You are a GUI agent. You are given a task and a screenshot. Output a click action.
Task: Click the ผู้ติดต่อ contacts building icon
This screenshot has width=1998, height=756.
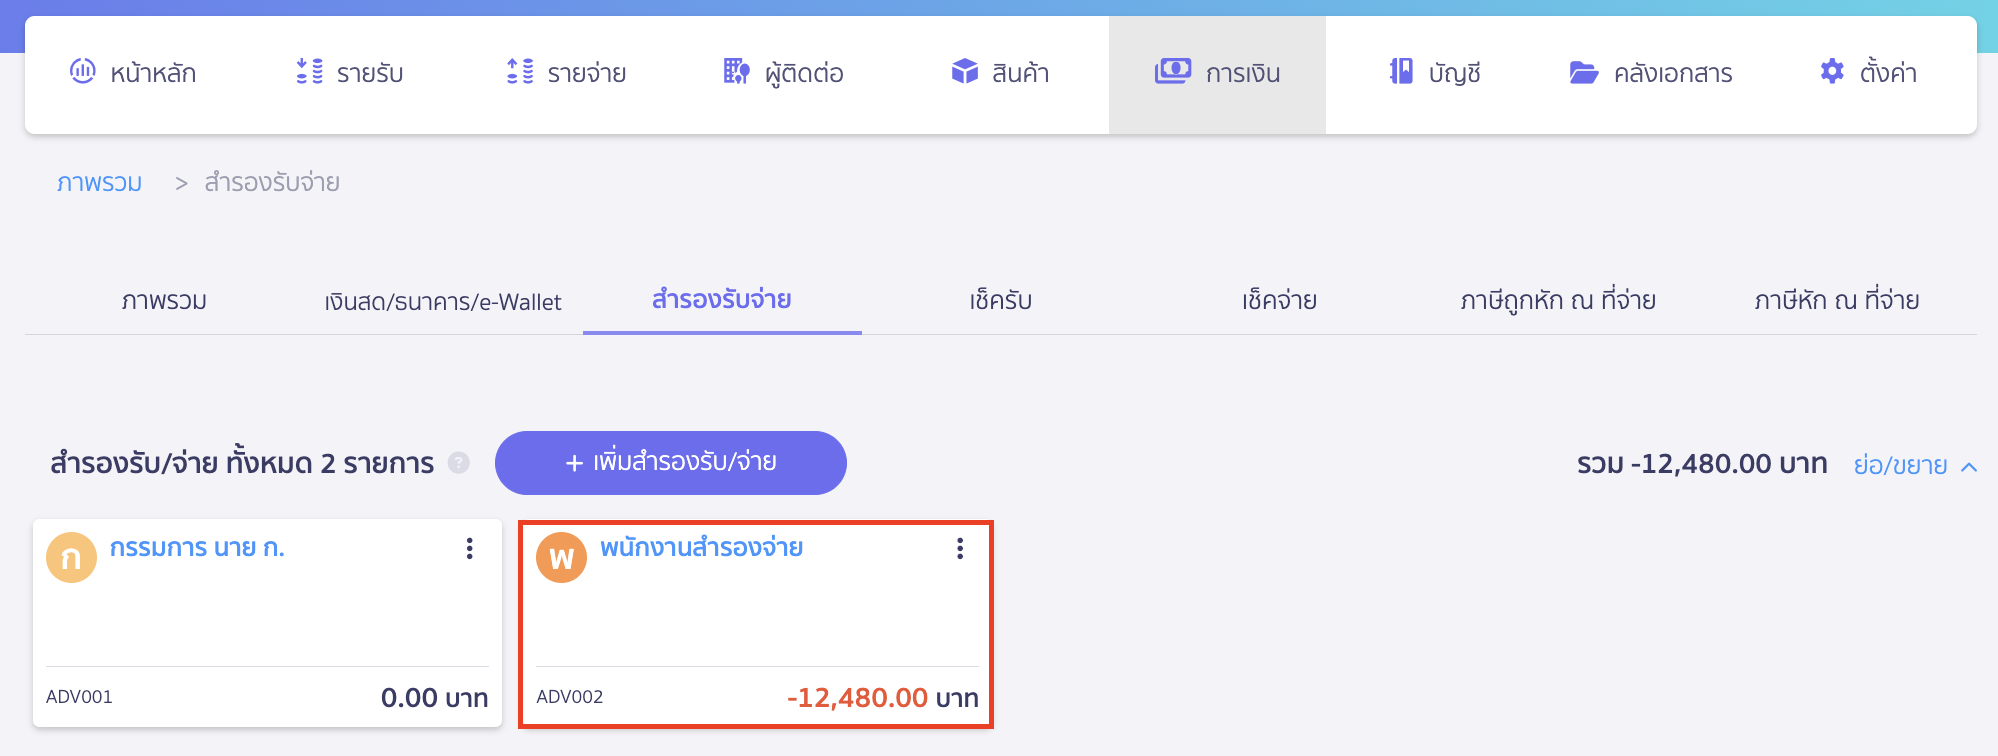[737, 71]
